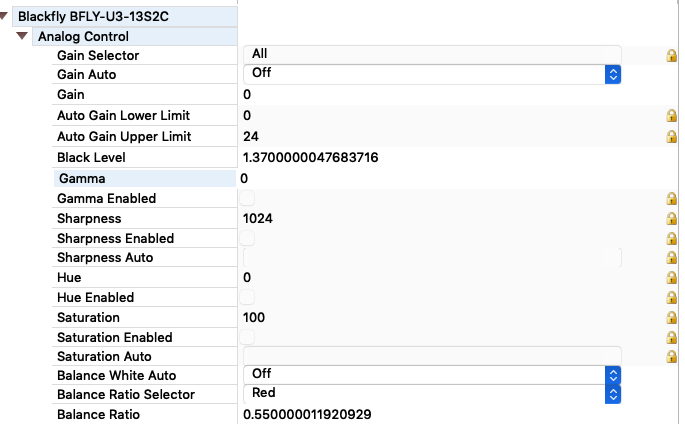
Task: Click the lock icon on Auto Gain Upper Limit row
Action: point(671,137)
